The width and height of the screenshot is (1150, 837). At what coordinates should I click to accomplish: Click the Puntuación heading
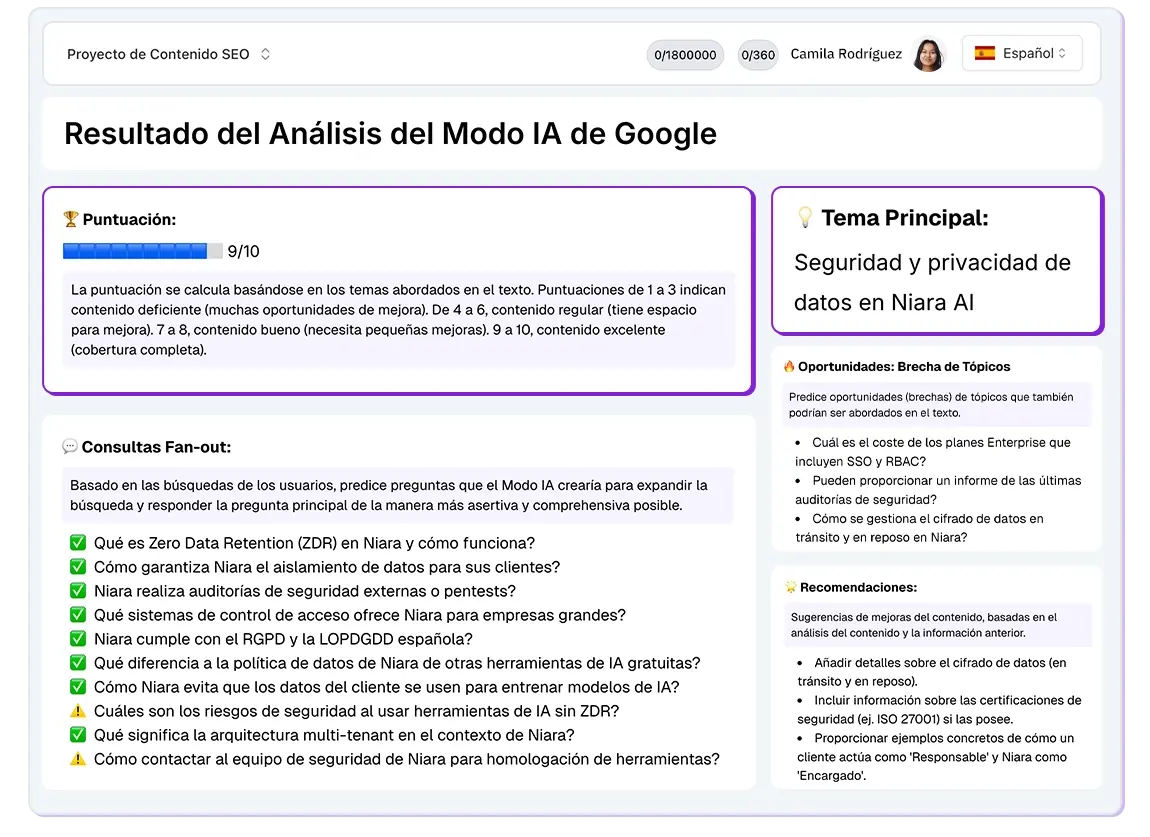tap(129, 219)
